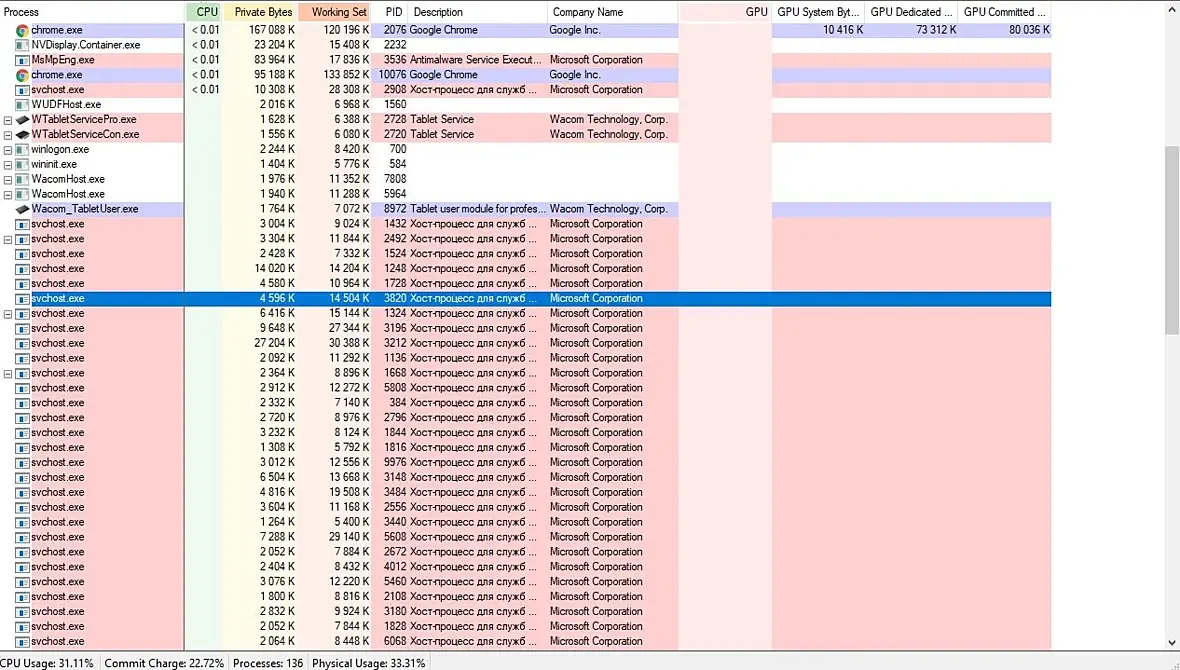Click the wininit.exe process icon
The image size is (1180, 670).
pyautogui.click(x=23, y=164)
